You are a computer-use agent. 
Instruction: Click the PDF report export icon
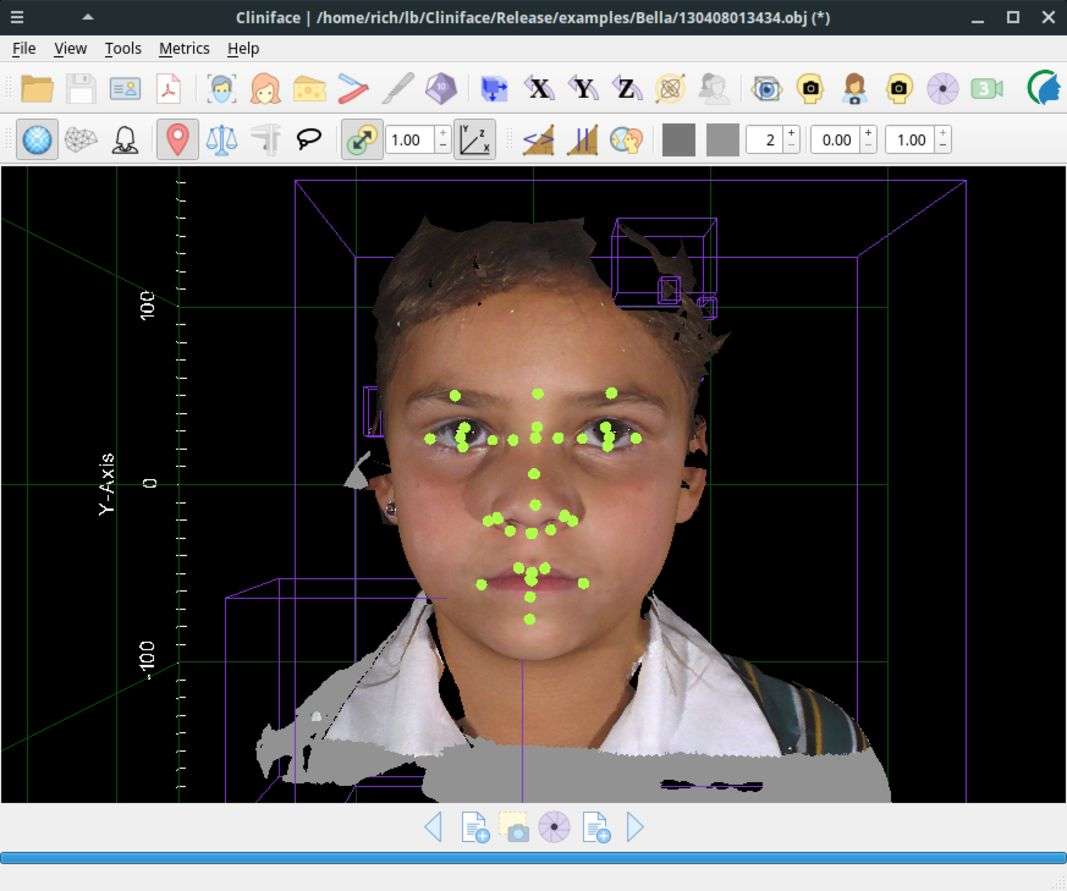pyautogui.click(x=168, y=89)
